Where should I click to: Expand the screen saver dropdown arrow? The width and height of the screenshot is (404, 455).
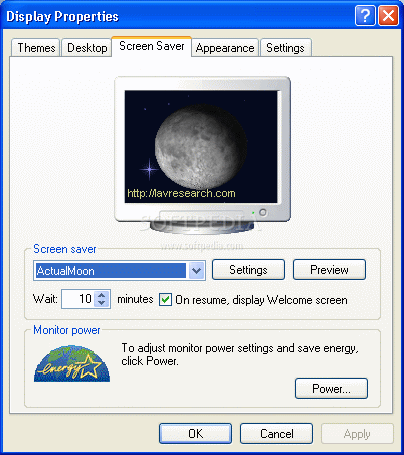(196, 270)
